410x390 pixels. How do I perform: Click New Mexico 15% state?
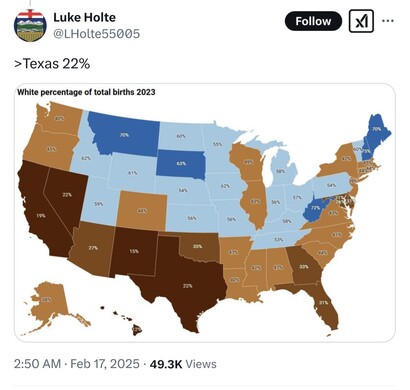click(133, 252)
